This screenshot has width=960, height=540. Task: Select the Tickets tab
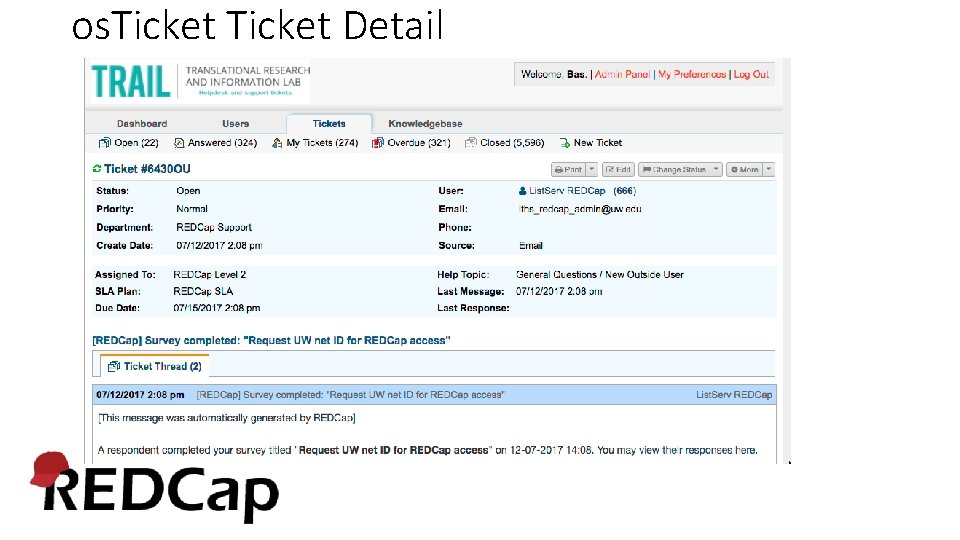coord(329,124)
